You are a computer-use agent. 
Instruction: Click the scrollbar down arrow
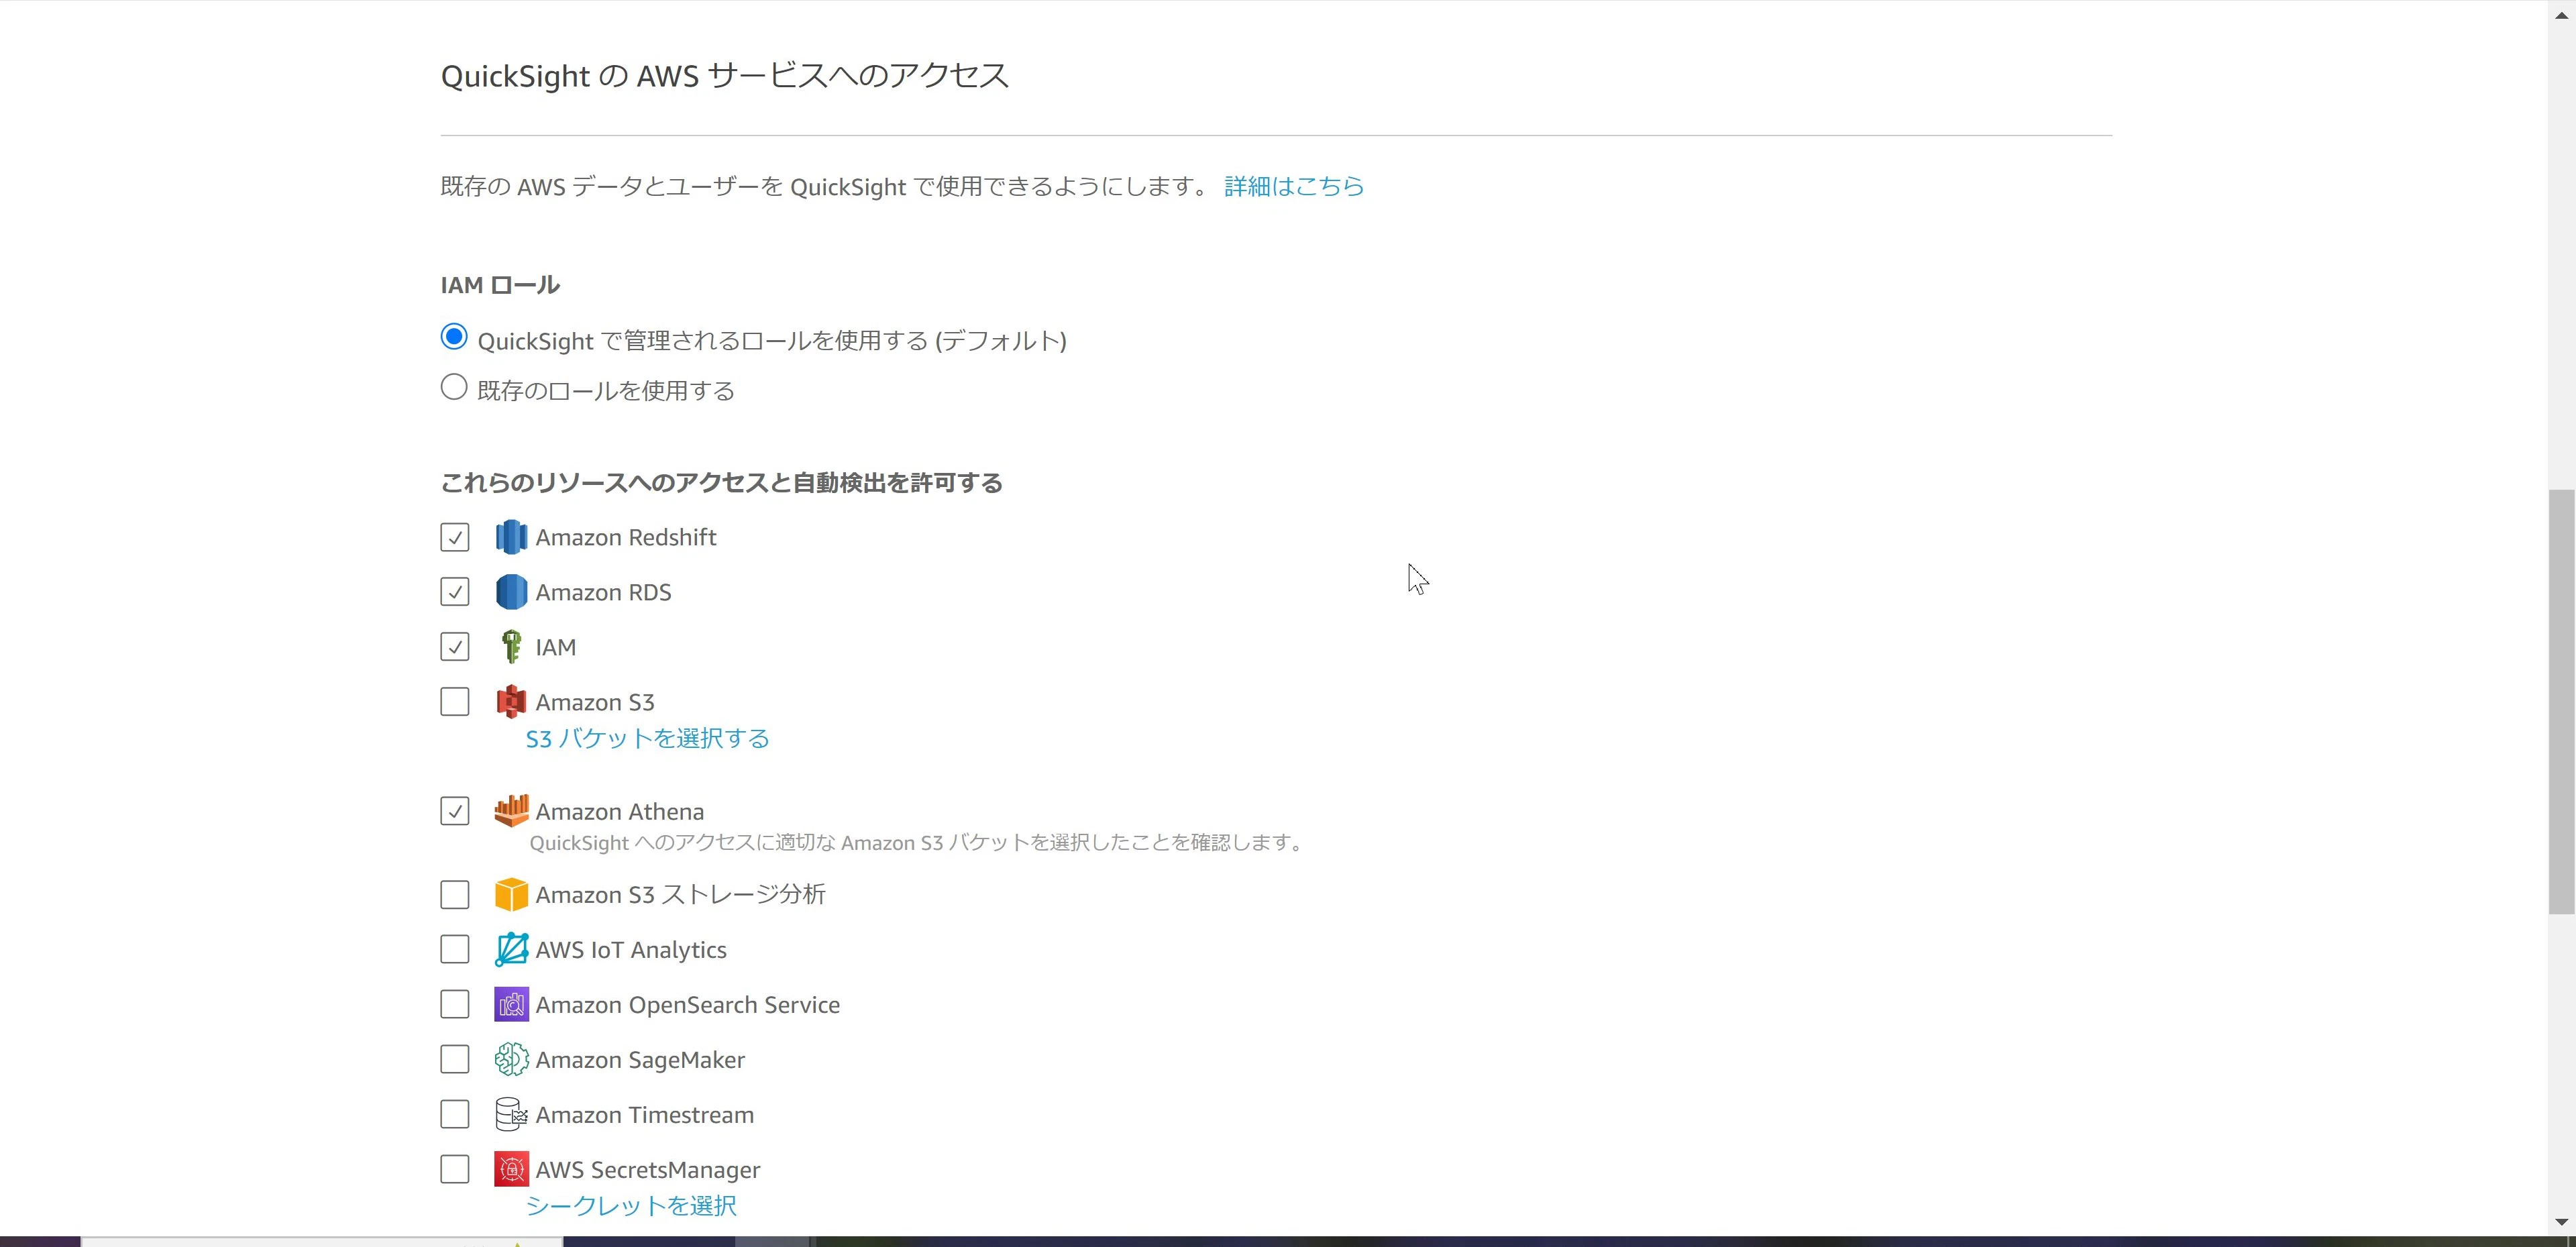click(2562, 1221)
